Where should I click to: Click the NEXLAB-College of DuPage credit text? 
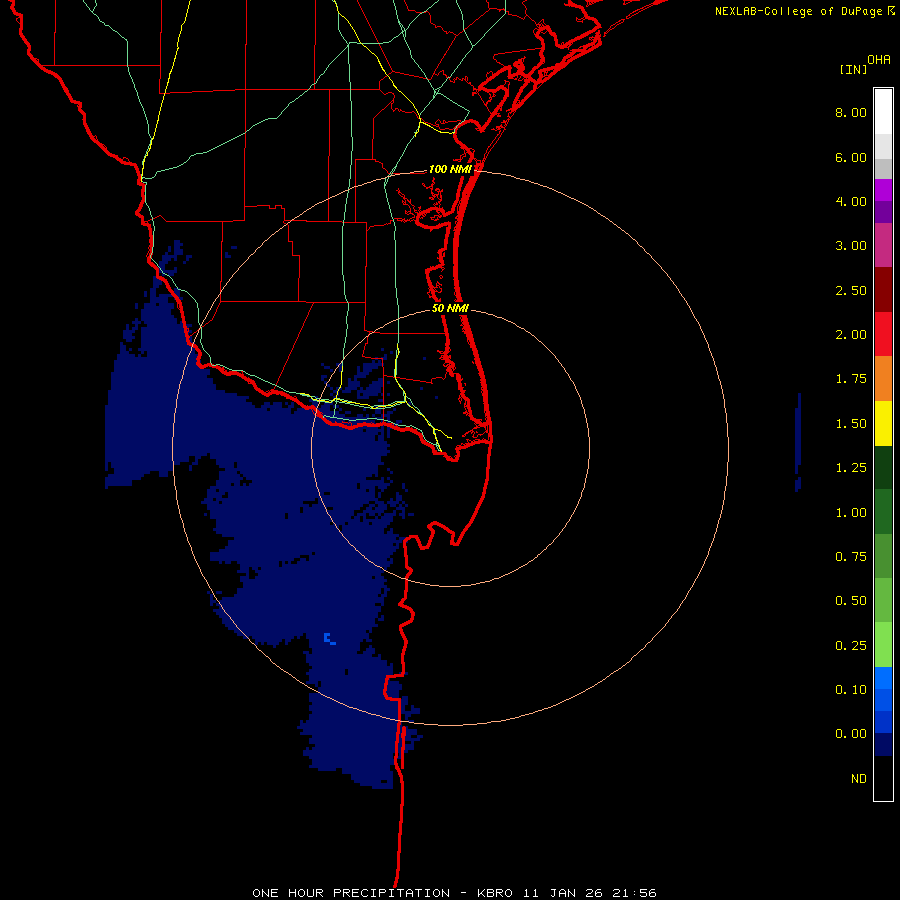coord(799,11)
